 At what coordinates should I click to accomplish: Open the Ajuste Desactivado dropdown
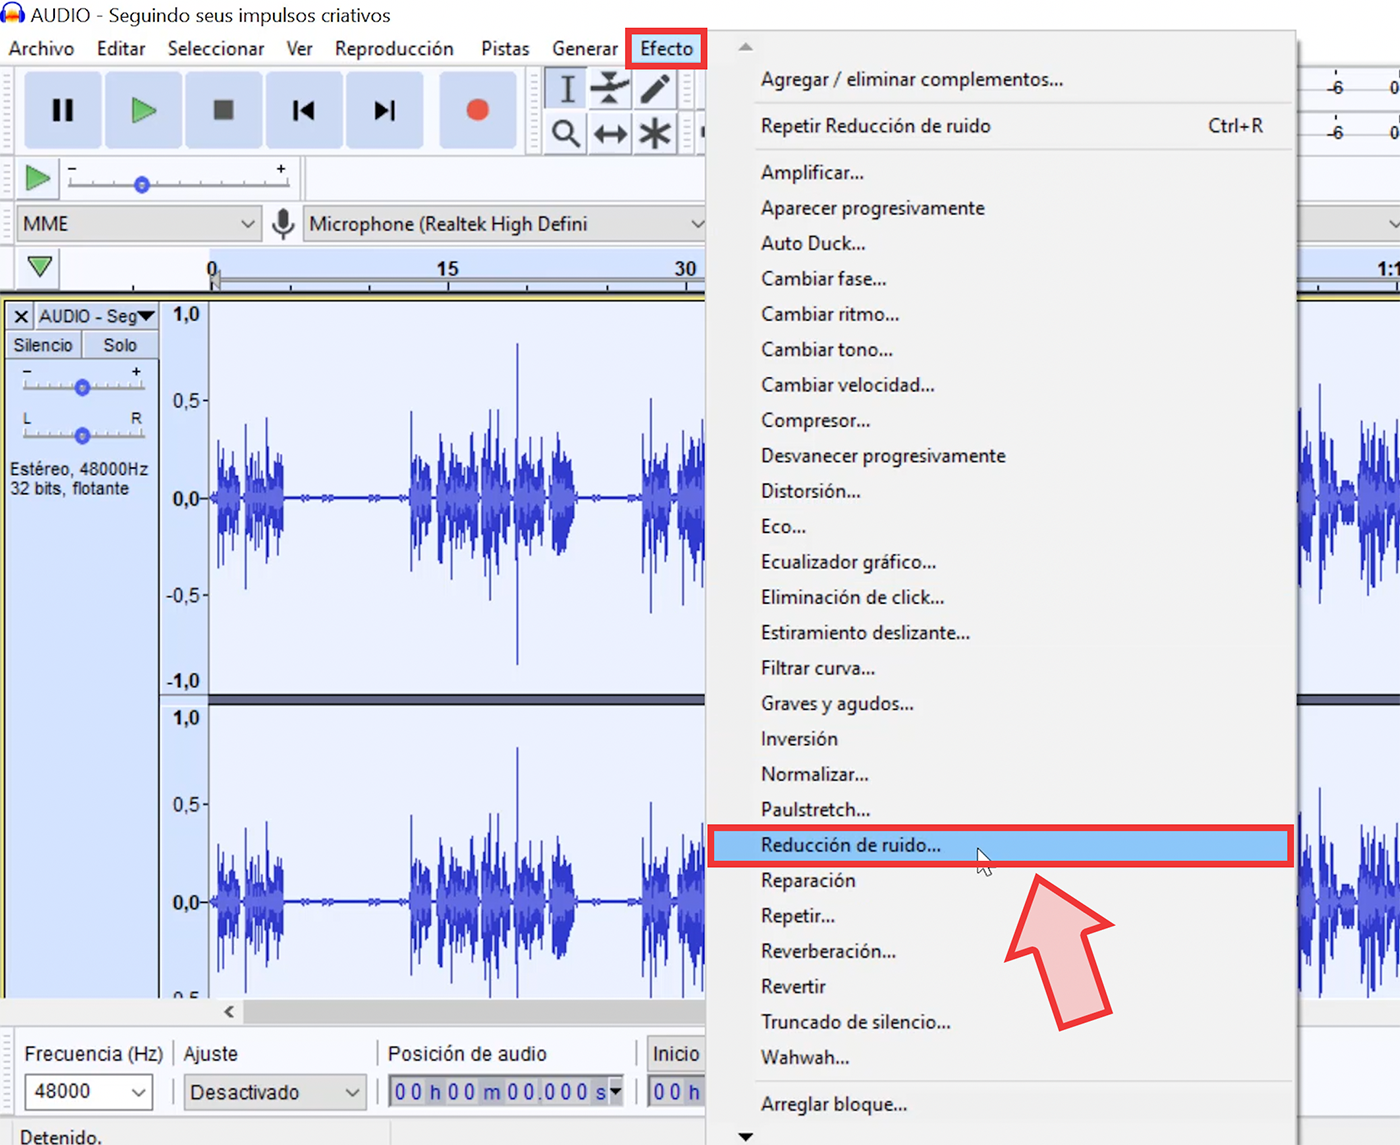click(275, 1092)
